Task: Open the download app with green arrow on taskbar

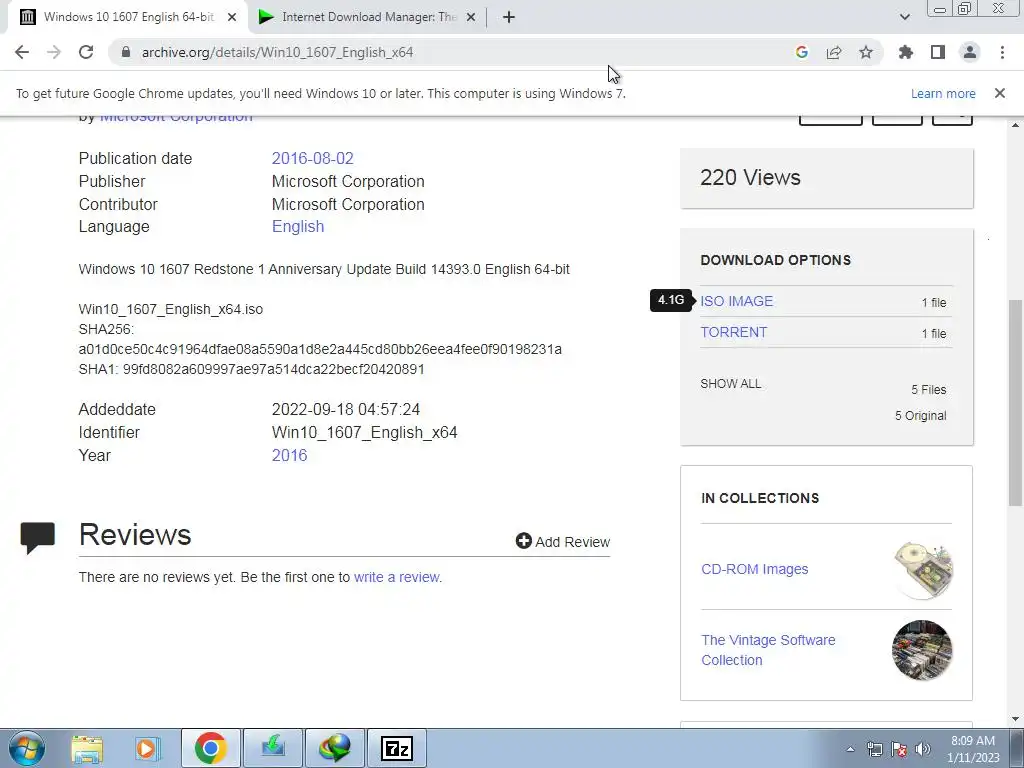Action: coord(273,748)
